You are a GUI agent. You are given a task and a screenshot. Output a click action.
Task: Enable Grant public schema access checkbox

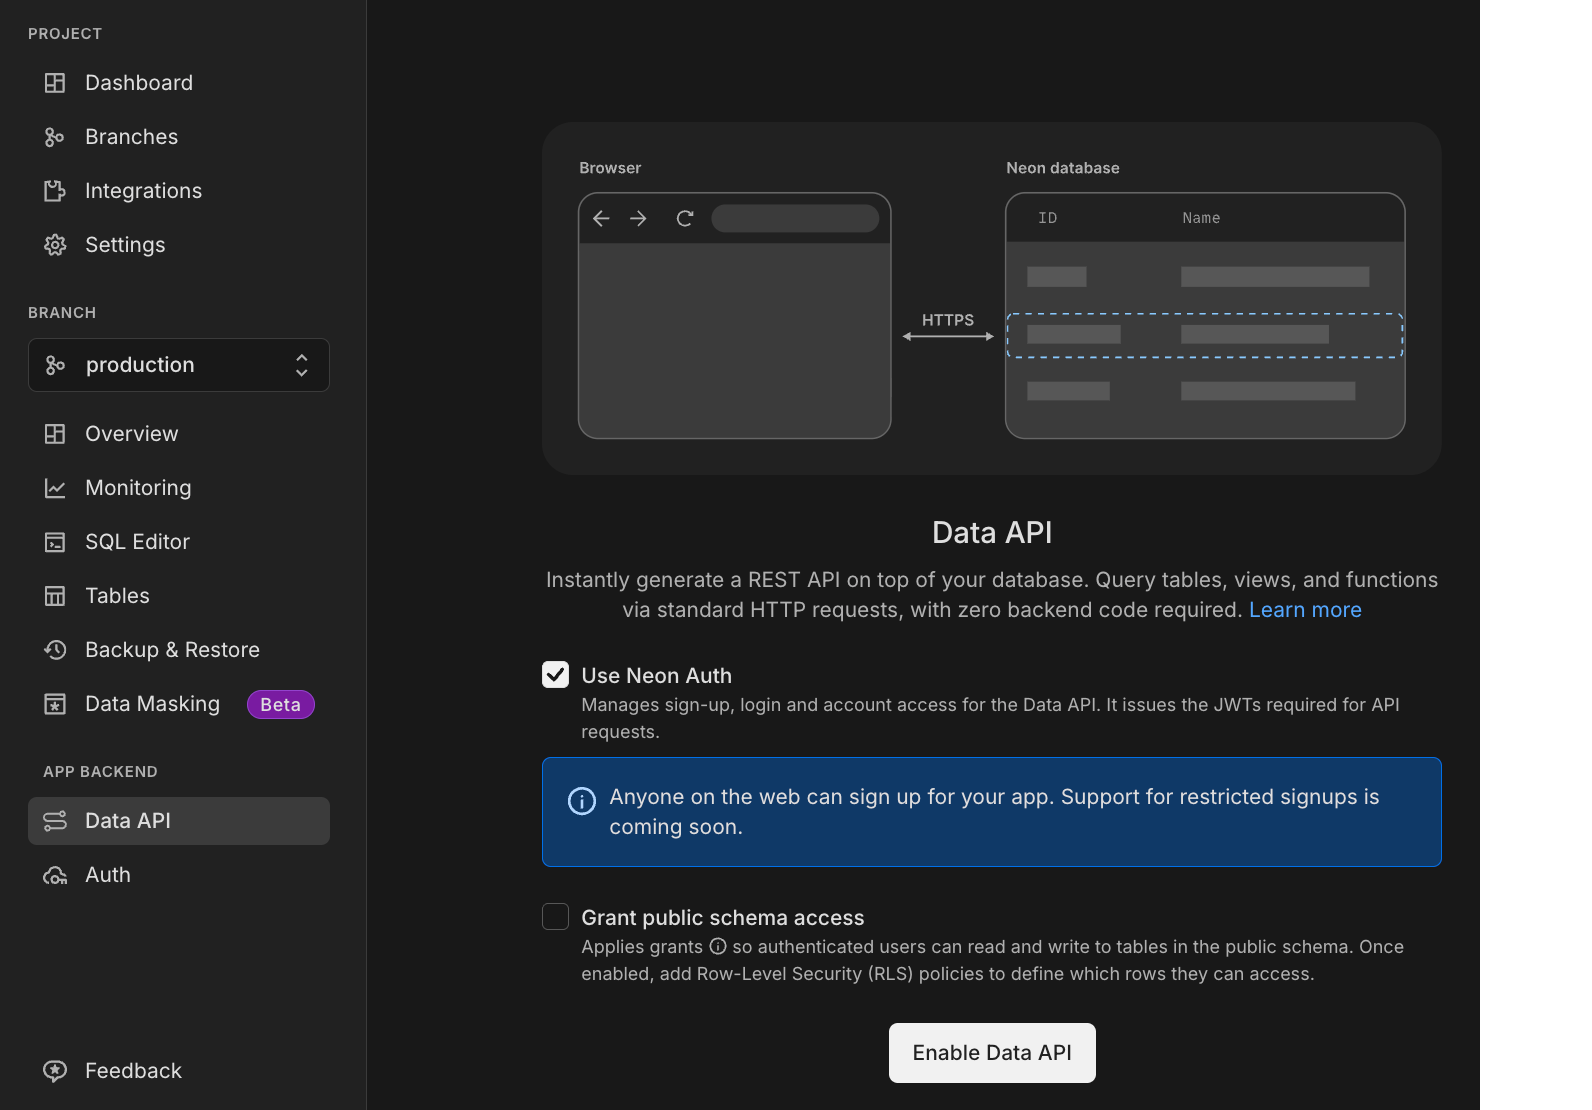[x=555, y=916]
